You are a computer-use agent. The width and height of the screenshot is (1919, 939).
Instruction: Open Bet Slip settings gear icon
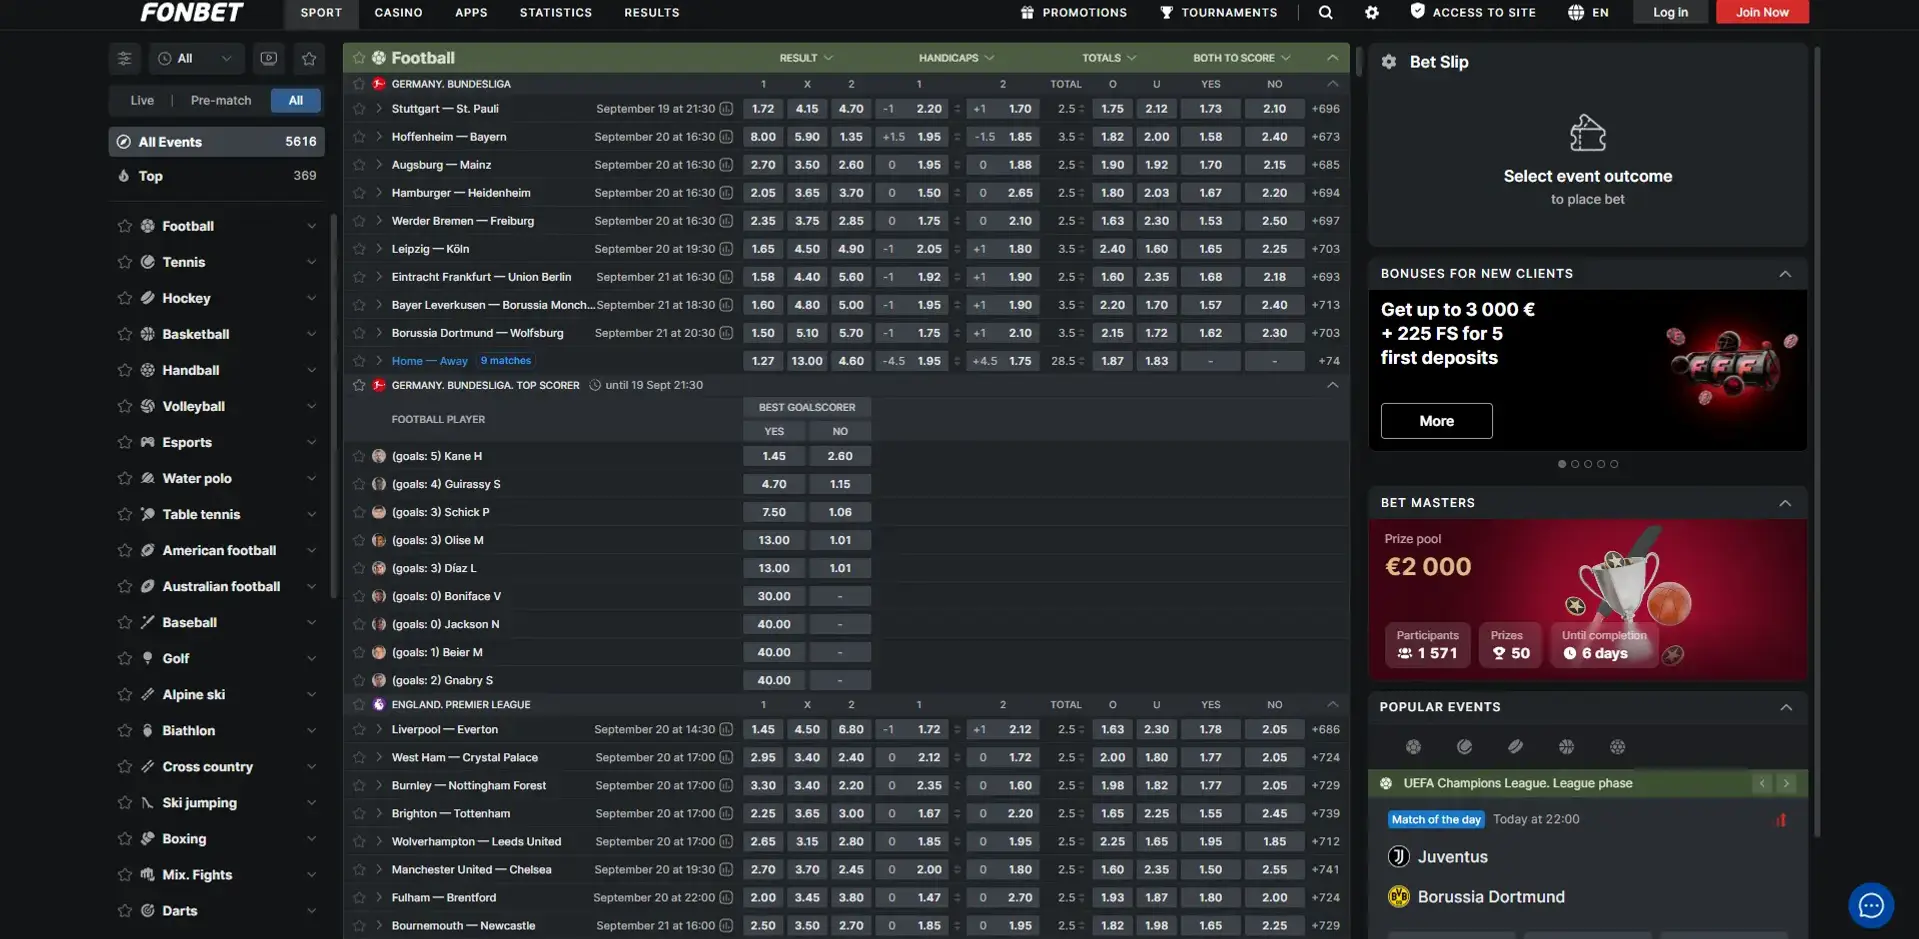1389,62
